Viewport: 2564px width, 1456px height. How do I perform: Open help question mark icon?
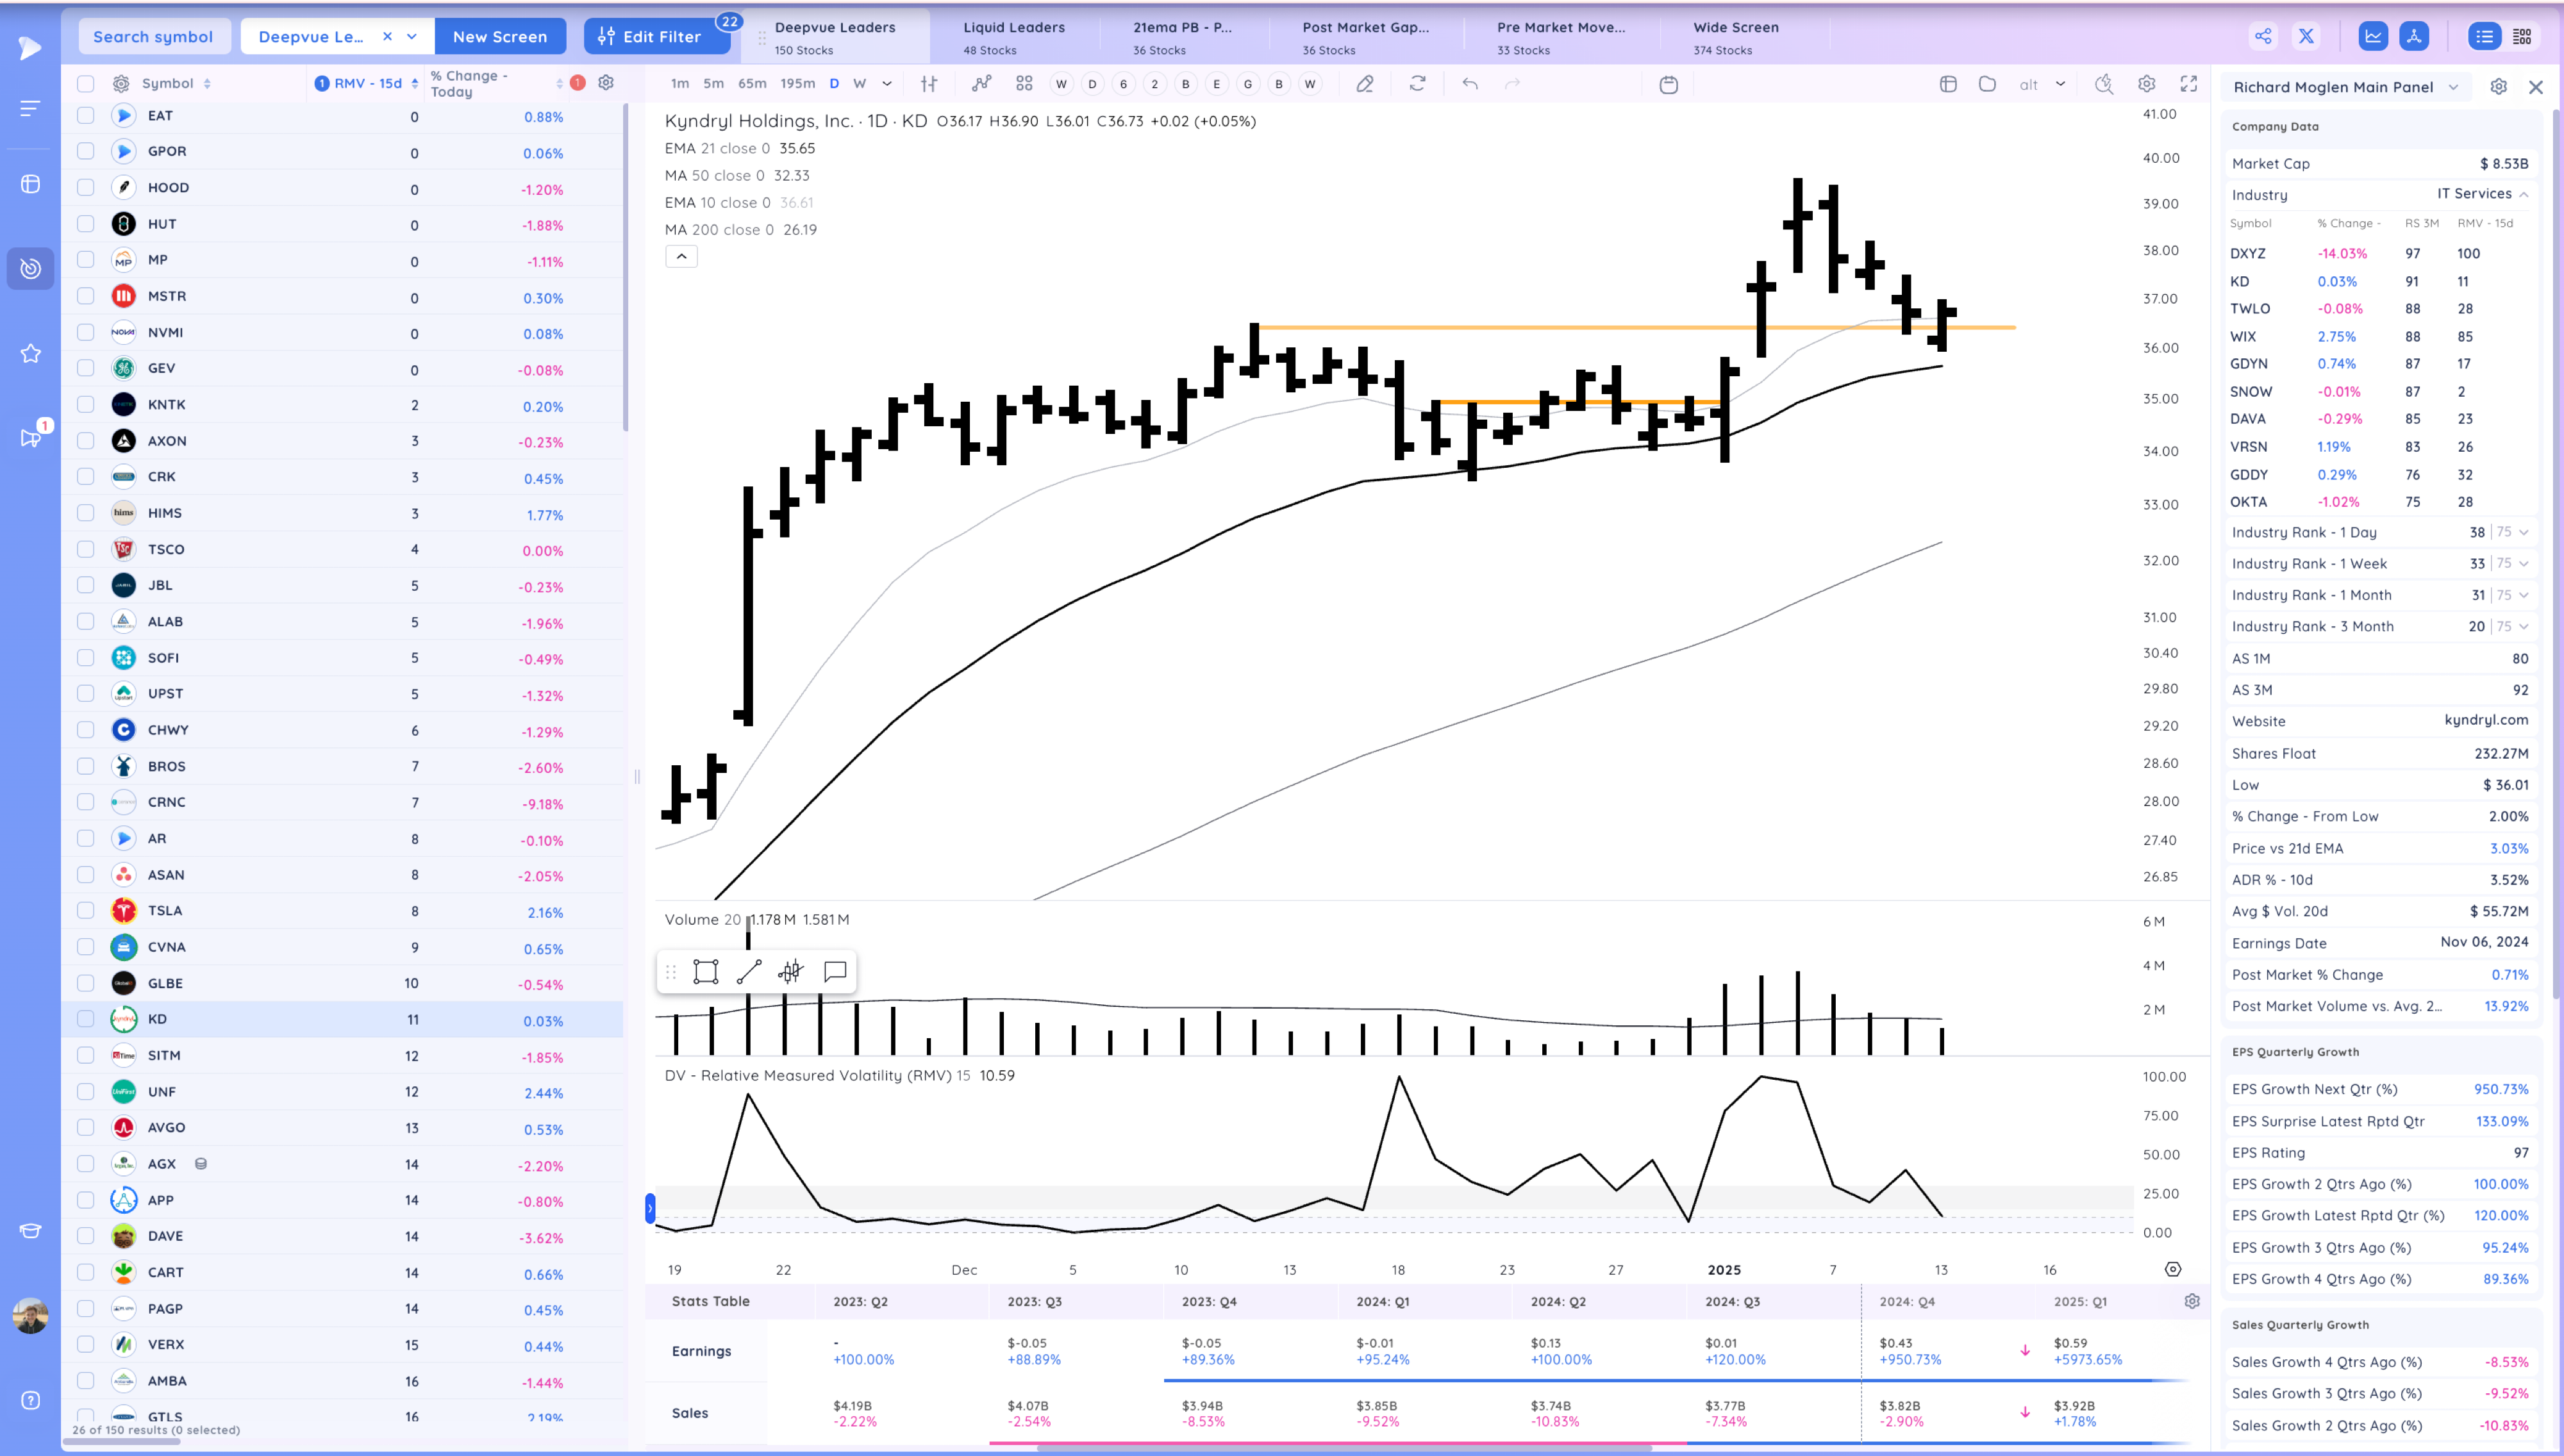pos(31,1400)
